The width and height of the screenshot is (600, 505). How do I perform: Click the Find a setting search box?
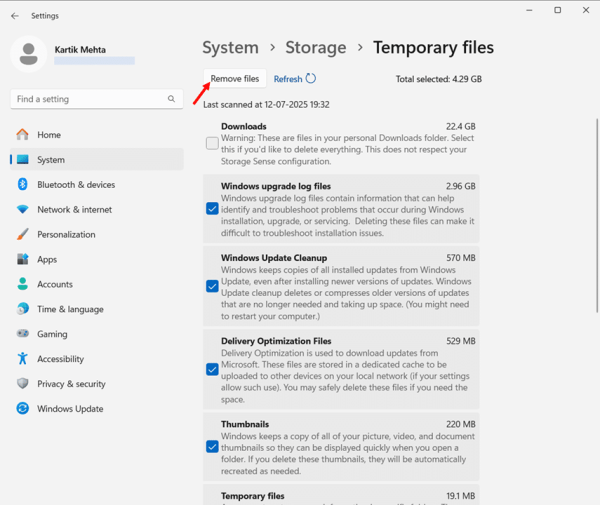pyautogui.click(x=97, y=99)
